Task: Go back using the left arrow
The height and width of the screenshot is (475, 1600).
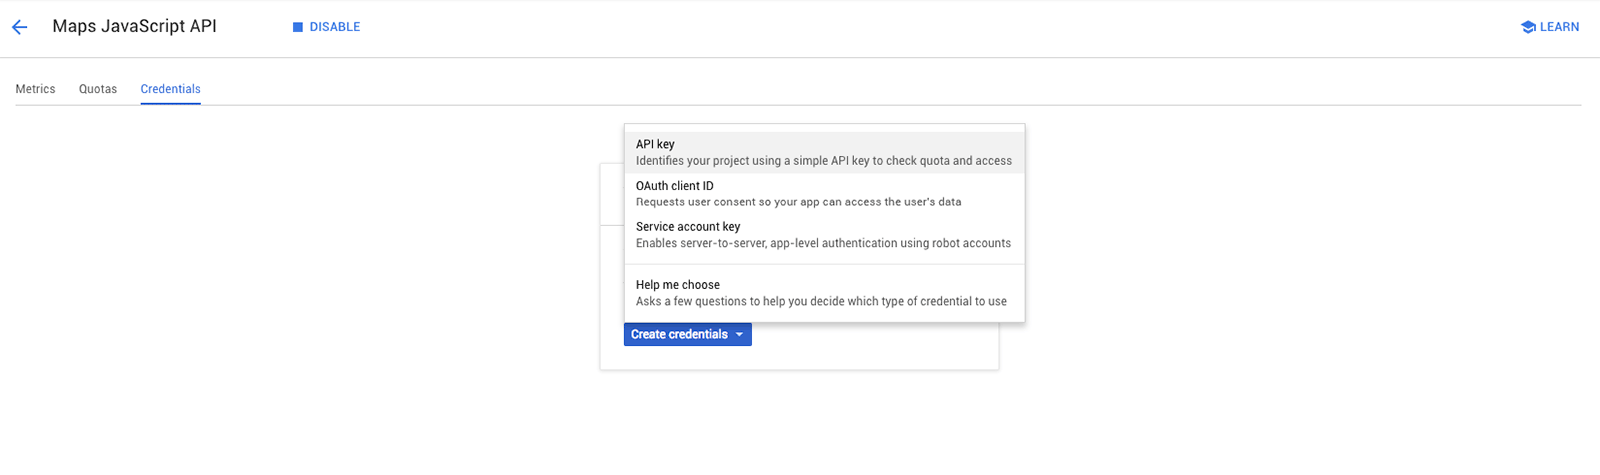Action: coord(20,28)
